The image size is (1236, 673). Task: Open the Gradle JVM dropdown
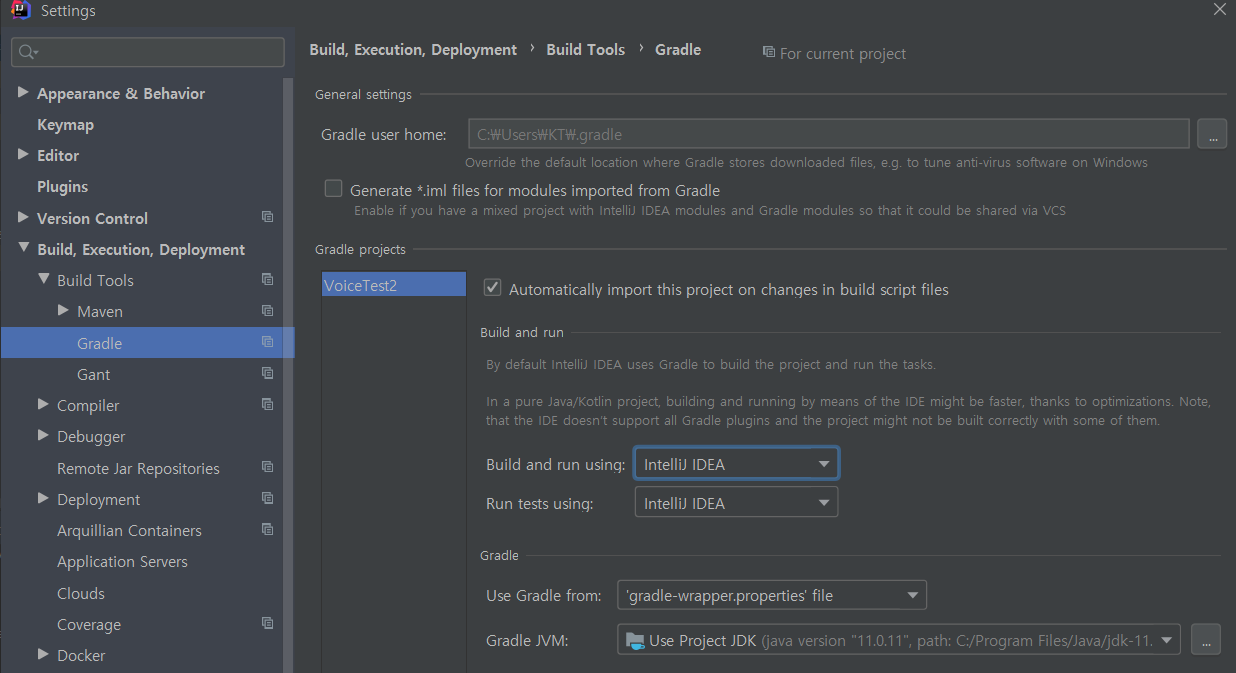(899, 640)
